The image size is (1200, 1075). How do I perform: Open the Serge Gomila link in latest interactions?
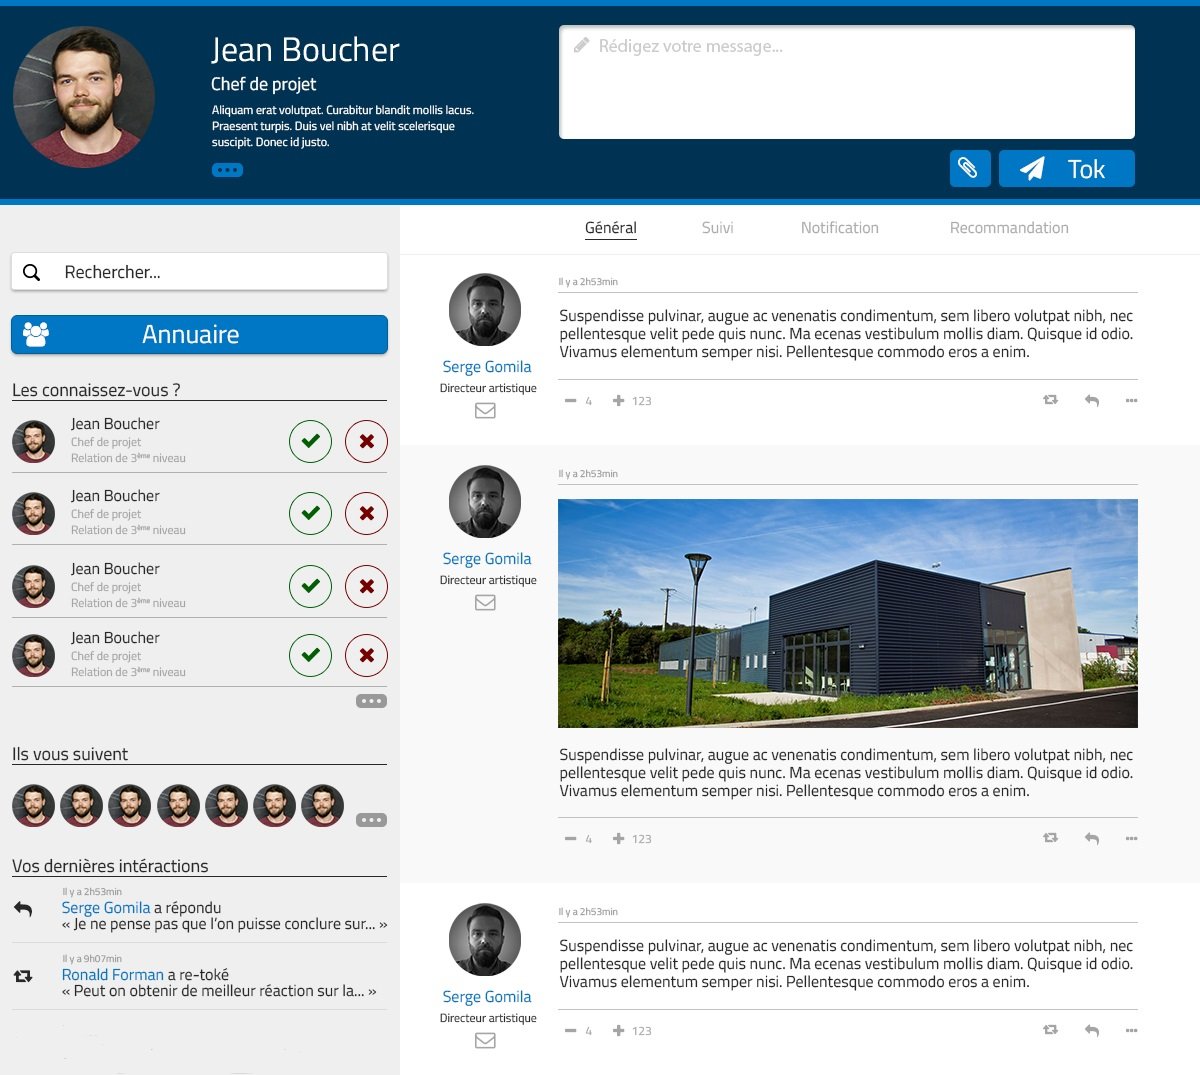pyautogui.click(x=106, y=908)
